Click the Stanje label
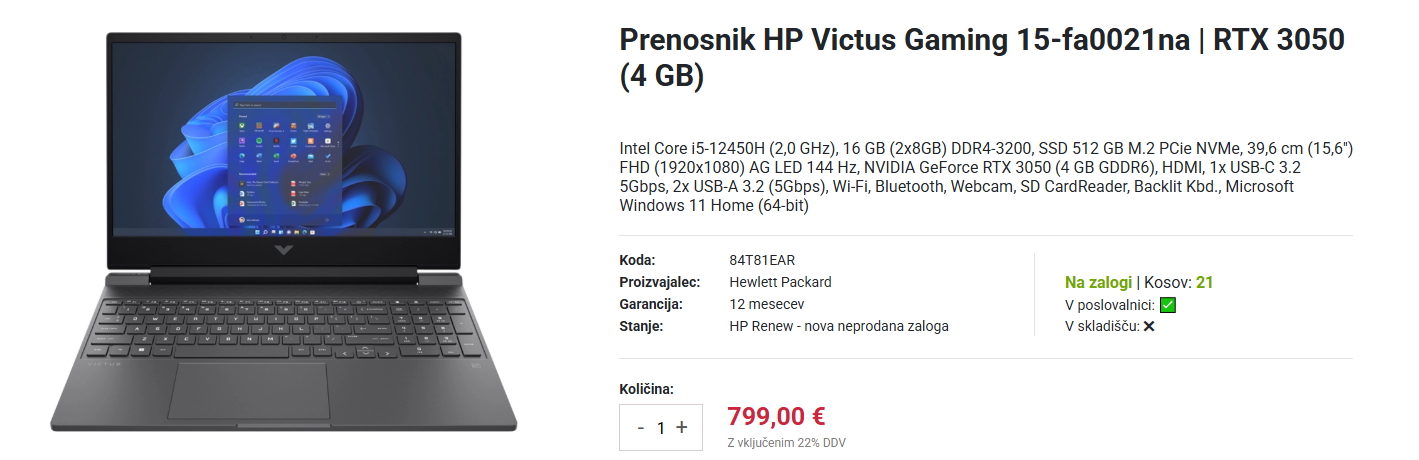 tap(641, 326)
